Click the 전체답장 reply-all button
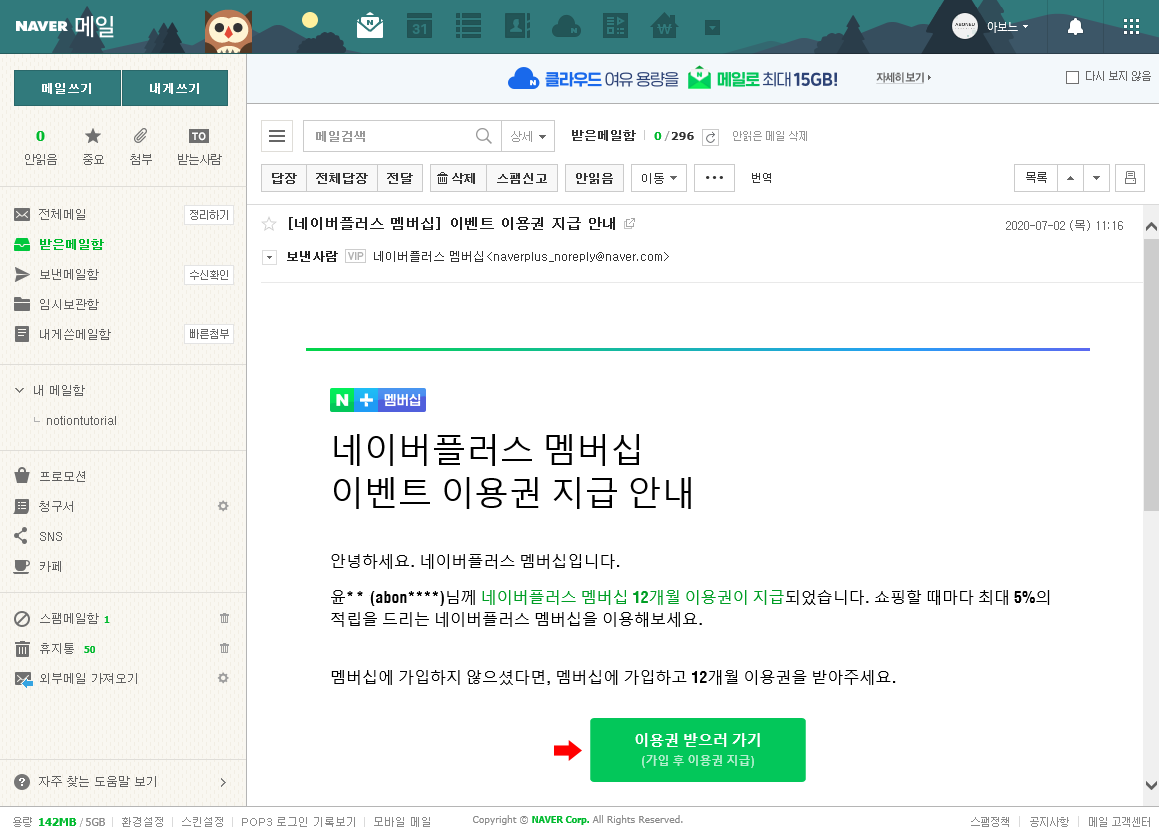 (341, 178)
